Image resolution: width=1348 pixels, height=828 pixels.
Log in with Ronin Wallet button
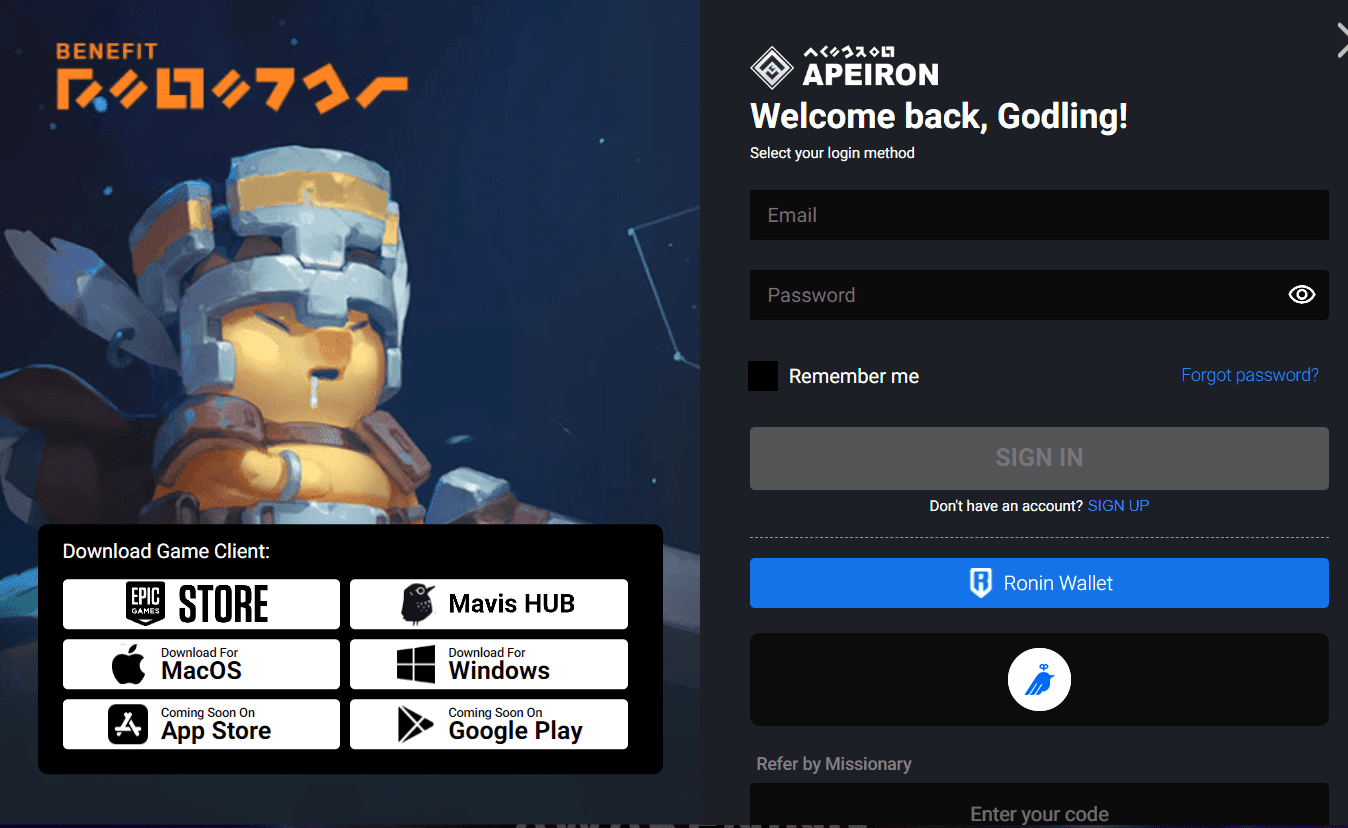tap(1039, 583)
